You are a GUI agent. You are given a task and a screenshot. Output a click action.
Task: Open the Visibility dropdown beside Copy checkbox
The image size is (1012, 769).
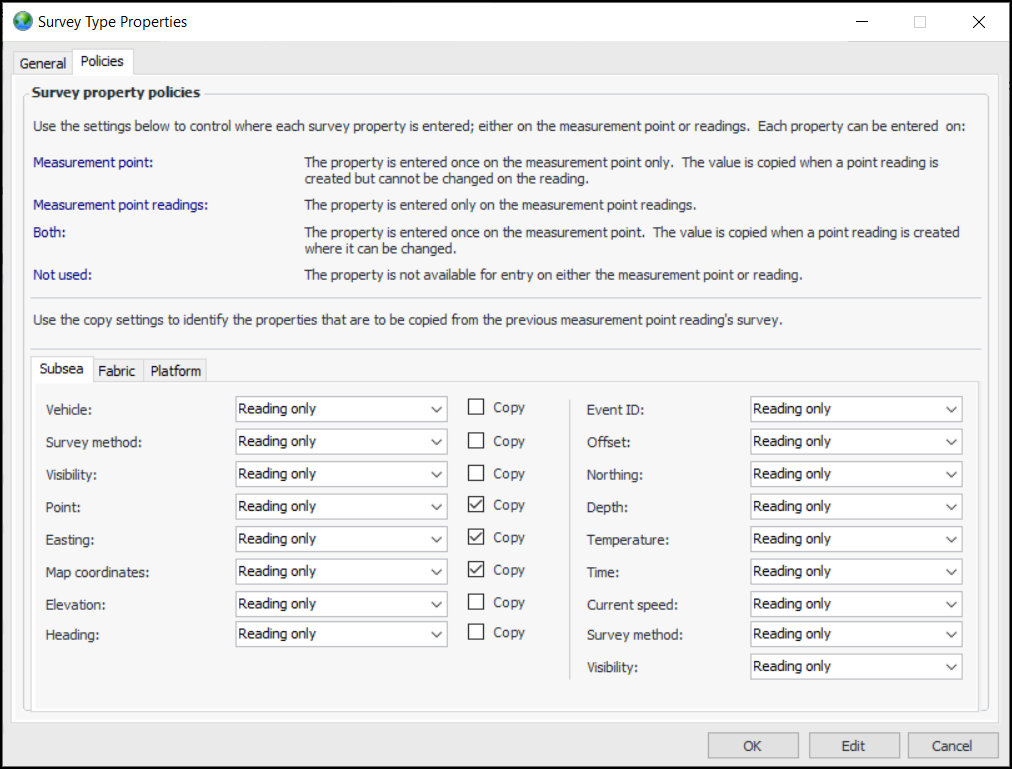(x=341, y=474)
